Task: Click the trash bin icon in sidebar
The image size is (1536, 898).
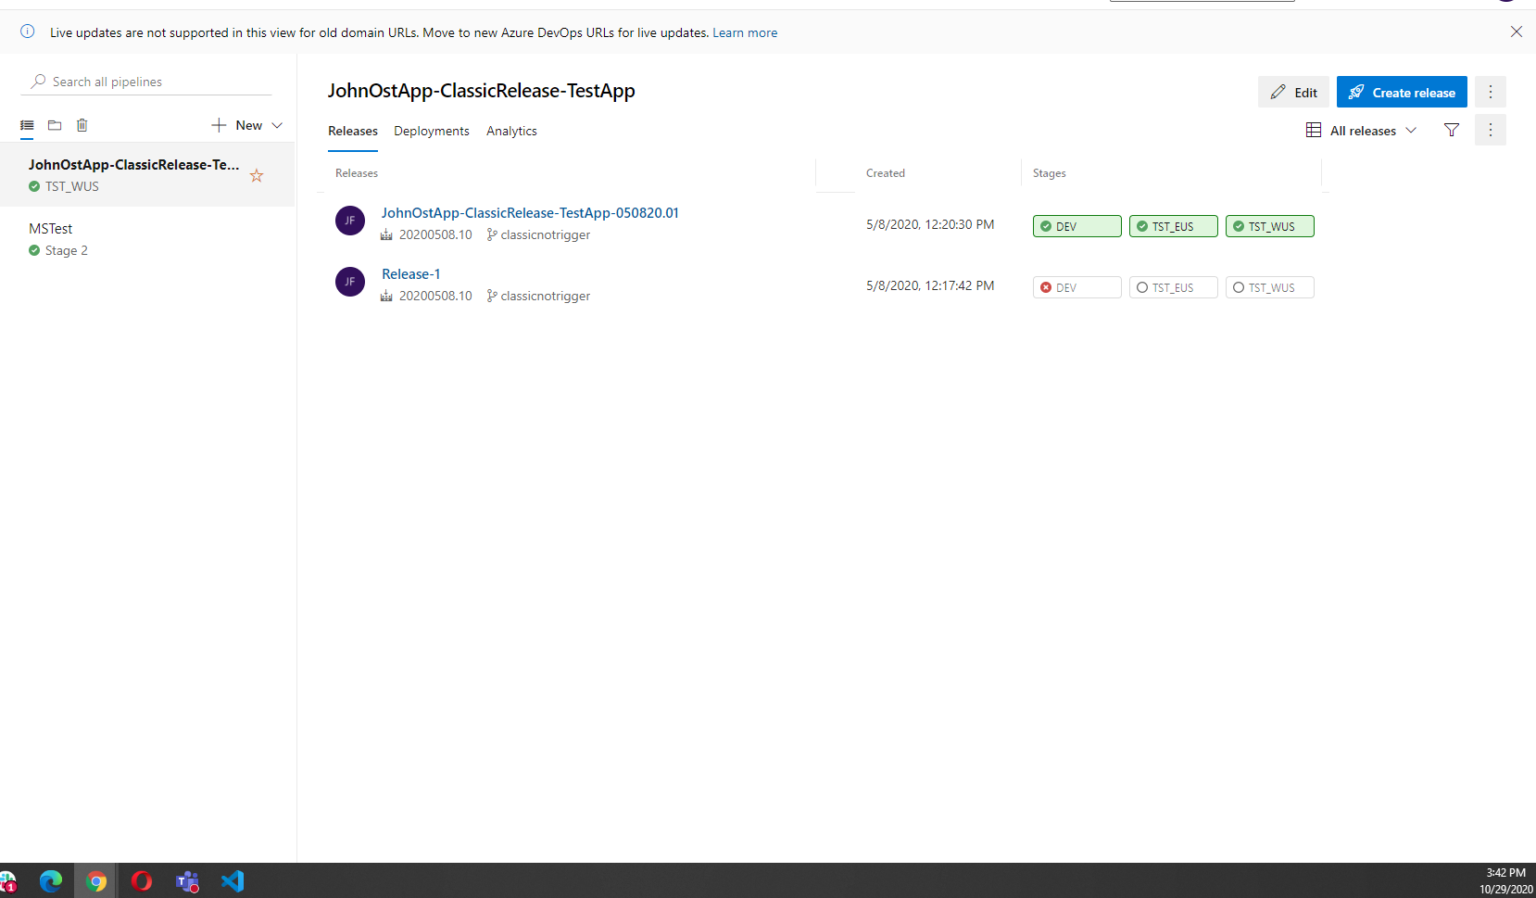Action: point(82,125)
